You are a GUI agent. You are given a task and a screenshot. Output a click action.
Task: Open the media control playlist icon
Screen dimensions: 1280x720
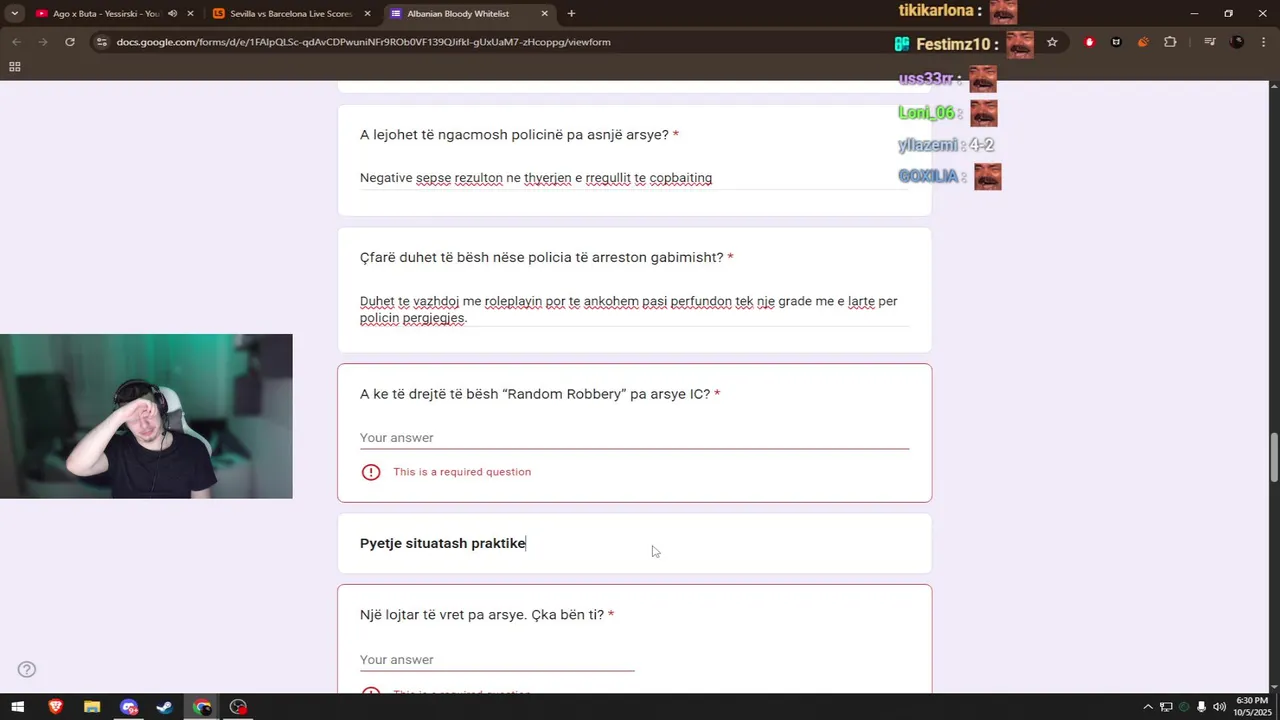[x=1210, y=42]
